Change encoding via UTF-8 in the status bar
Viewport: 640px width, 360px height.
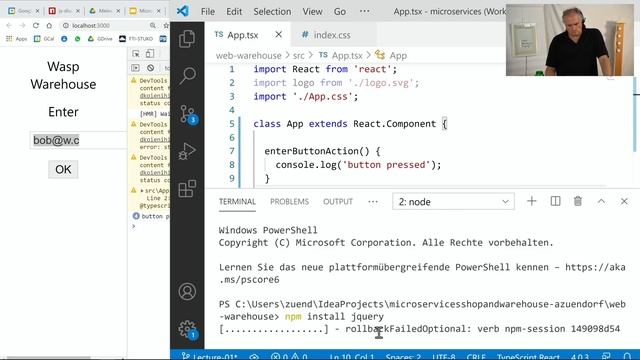click(x=444, y=356)
